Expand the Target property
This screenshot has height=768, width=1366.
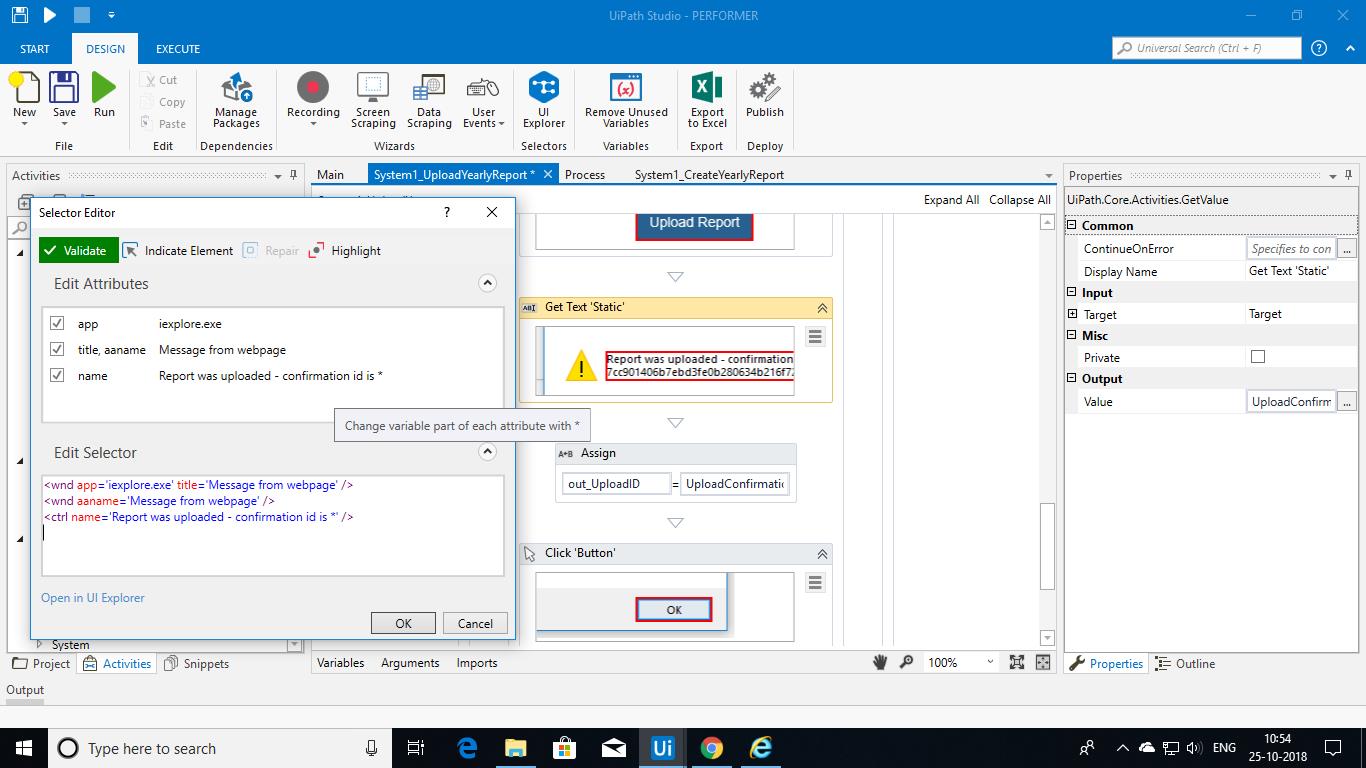(x=1073, y=314)
